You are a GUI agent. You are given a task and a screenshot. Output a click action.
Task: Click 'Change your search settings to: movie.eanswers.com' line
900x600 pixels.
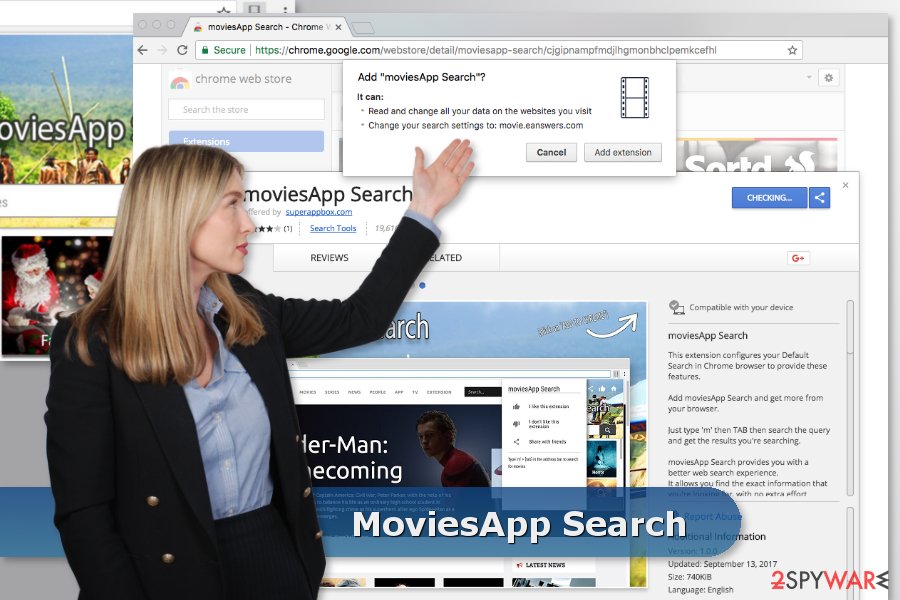point(475,125)
